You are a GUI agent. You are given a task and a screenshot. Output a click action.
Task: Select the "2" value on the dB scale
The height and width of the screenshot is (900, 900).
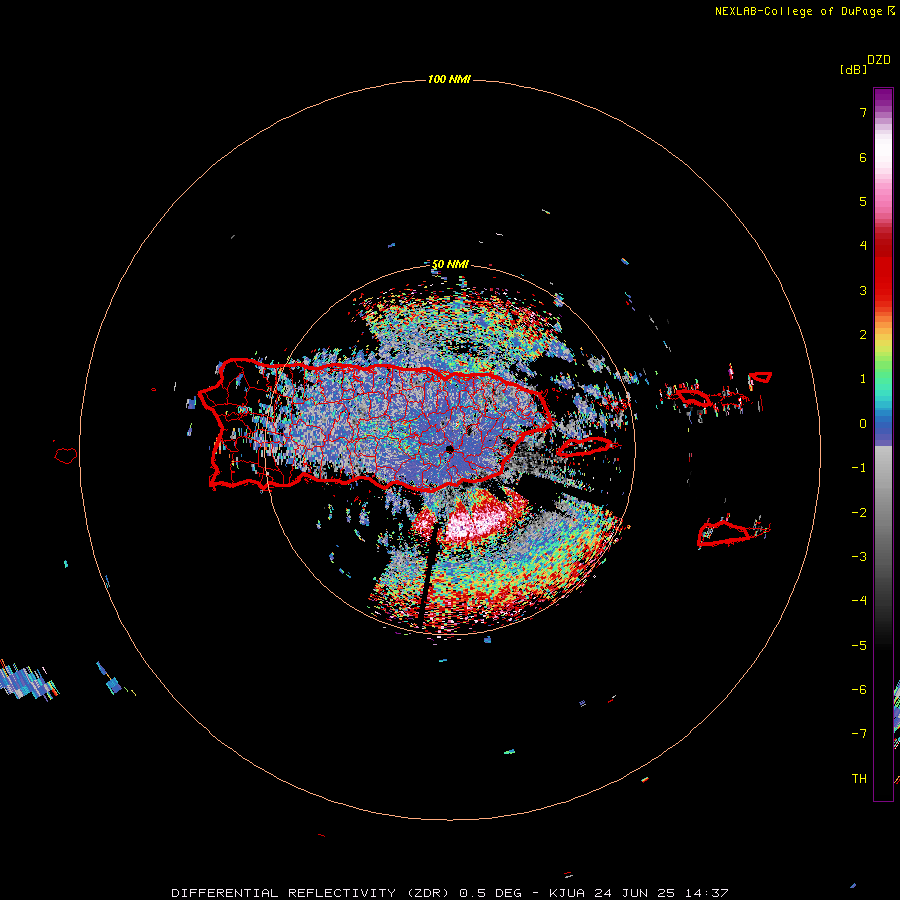coord(863,335)
